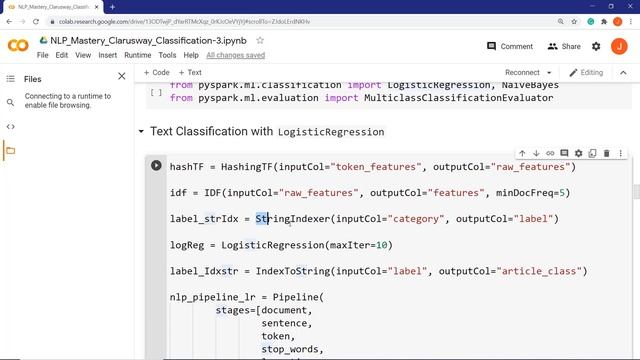Collapse the Text Classification section
Image resolution: width=640 pixels, height=360 pixels.
point(141,131)
